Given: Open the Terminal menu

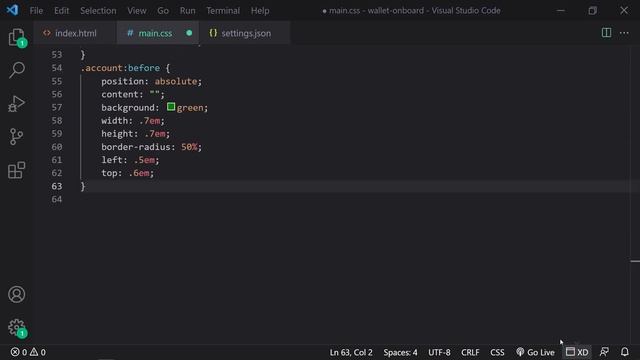Looking at the screenshot, I should 223,11.
